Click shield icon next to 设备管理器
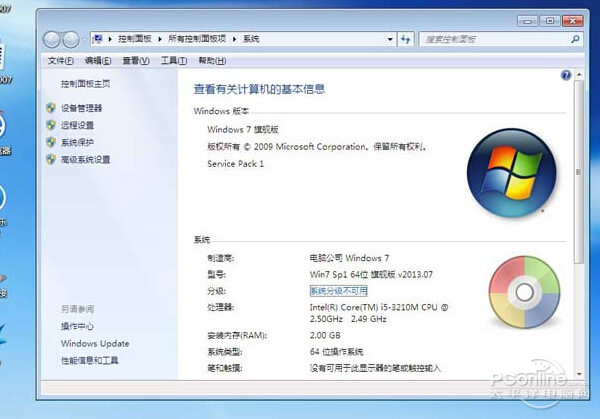Viewport: 600px width, 419px height. click(x=51, y=108)
